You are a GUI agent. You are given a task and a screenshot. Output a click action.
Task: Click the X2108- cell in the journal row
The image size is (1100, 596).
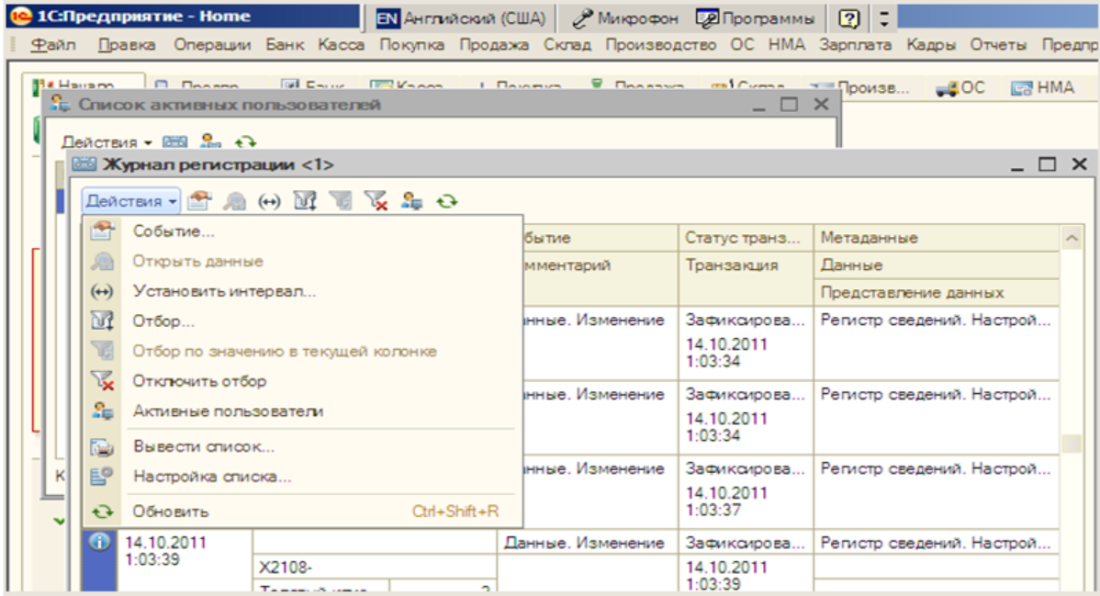[375, 567]
